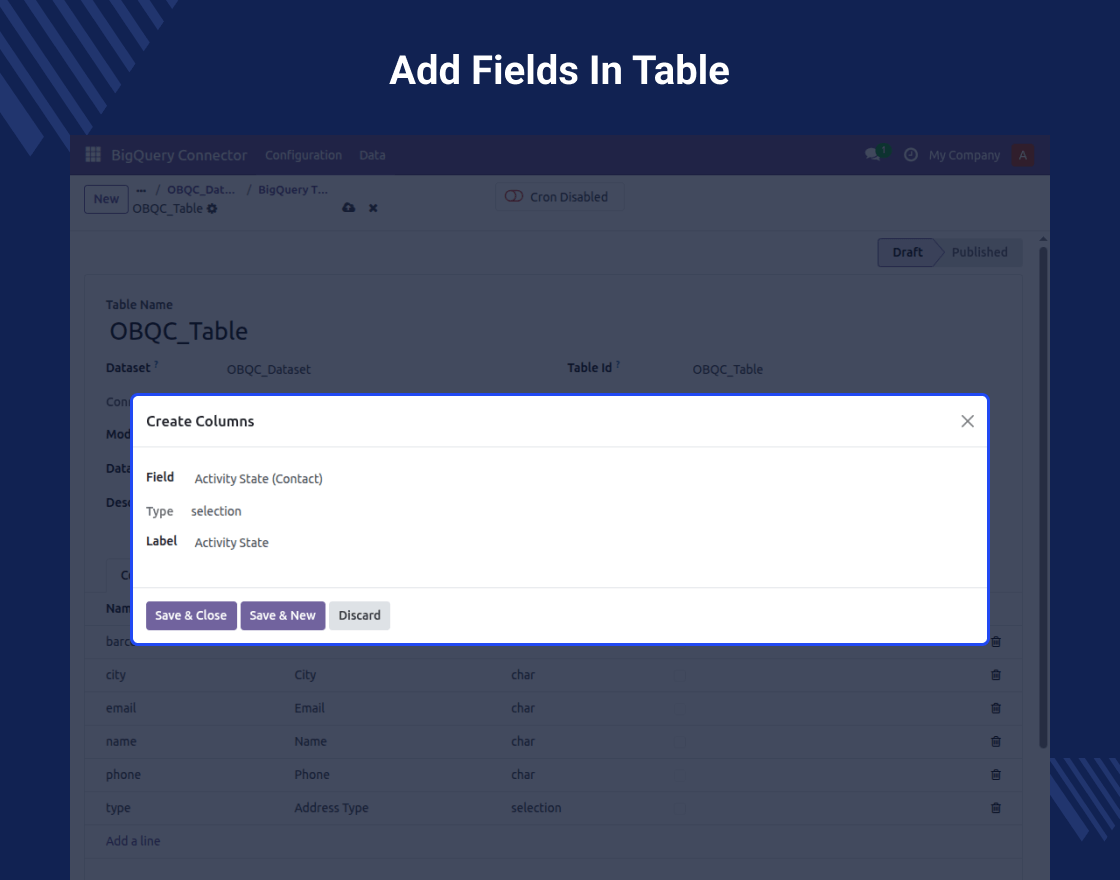
Task: Click the Discard button
Action: [359, 616]
